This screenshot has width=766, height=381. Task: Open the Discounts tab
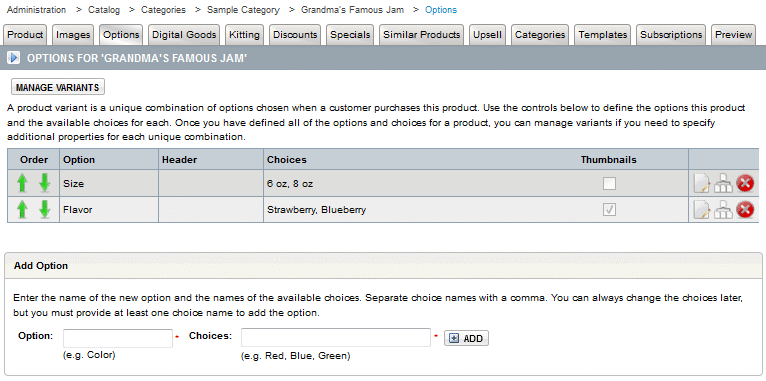(x=295, y=35)
